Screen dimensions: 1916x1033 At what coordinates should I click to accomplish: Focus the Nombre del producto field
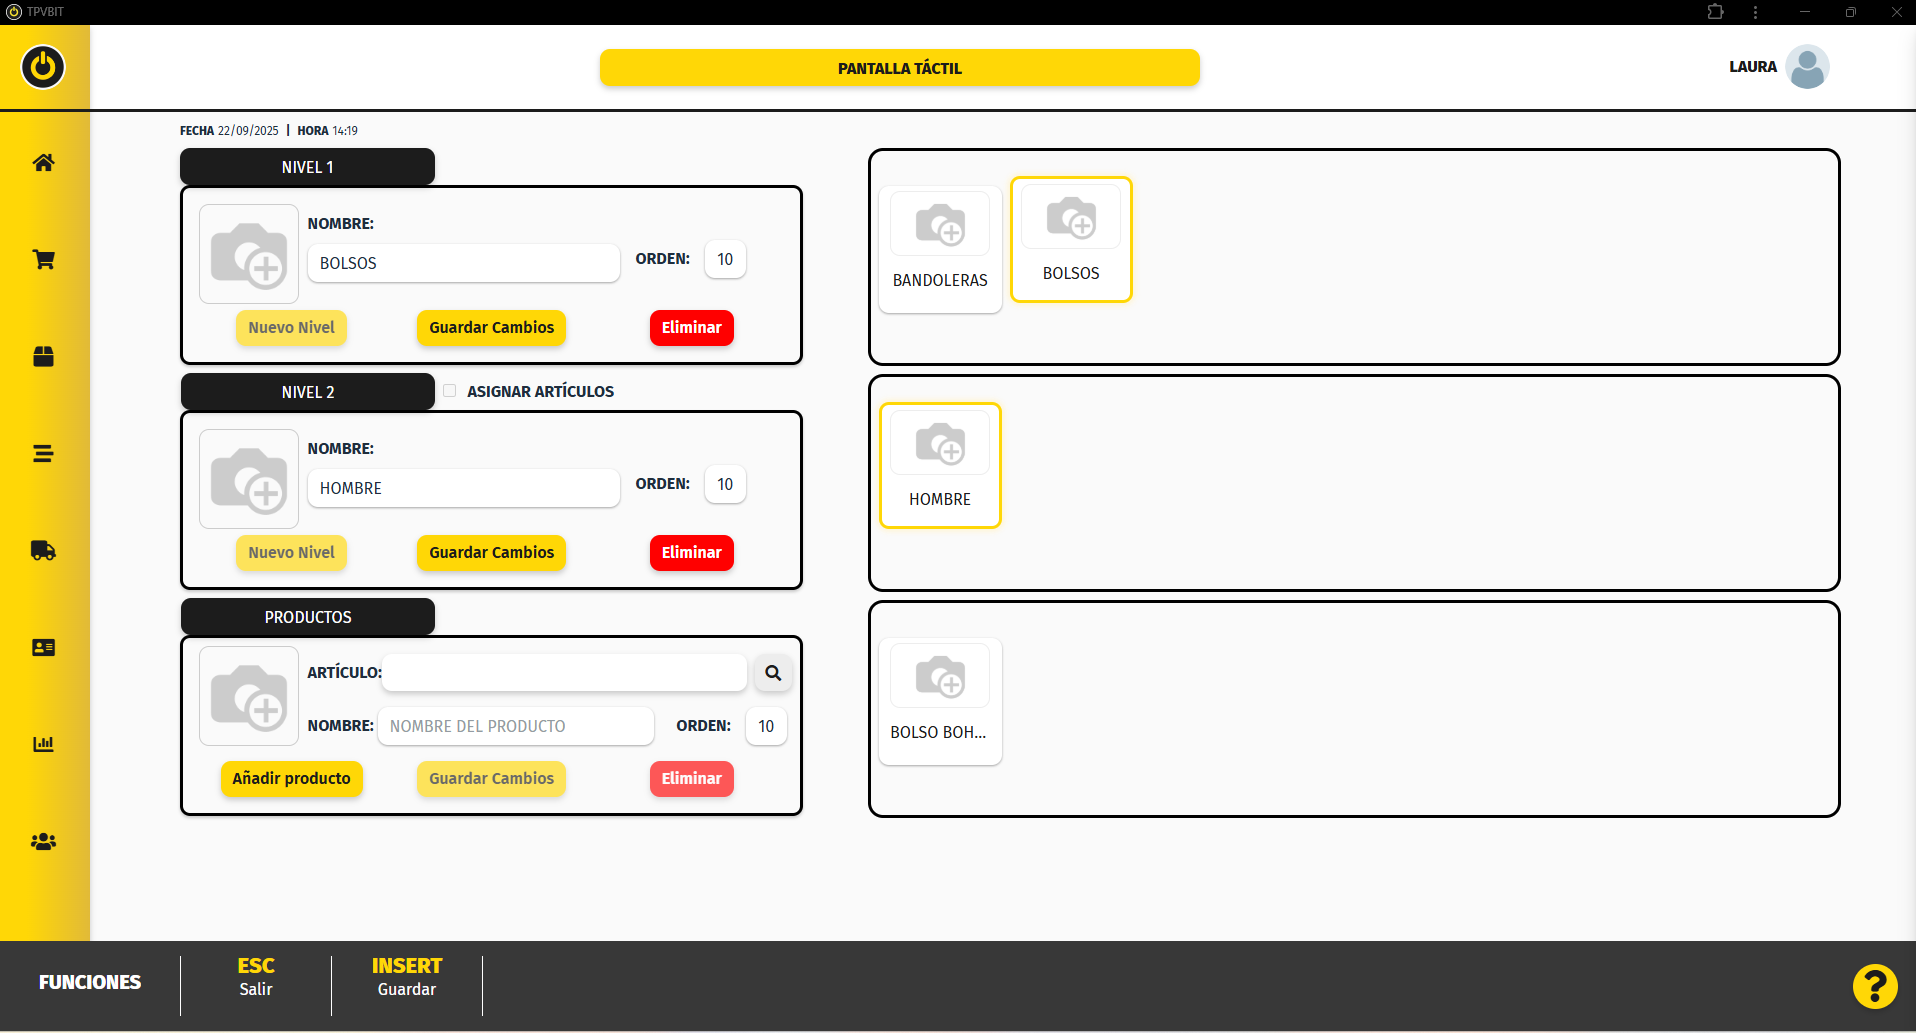(x=515, y=726)
